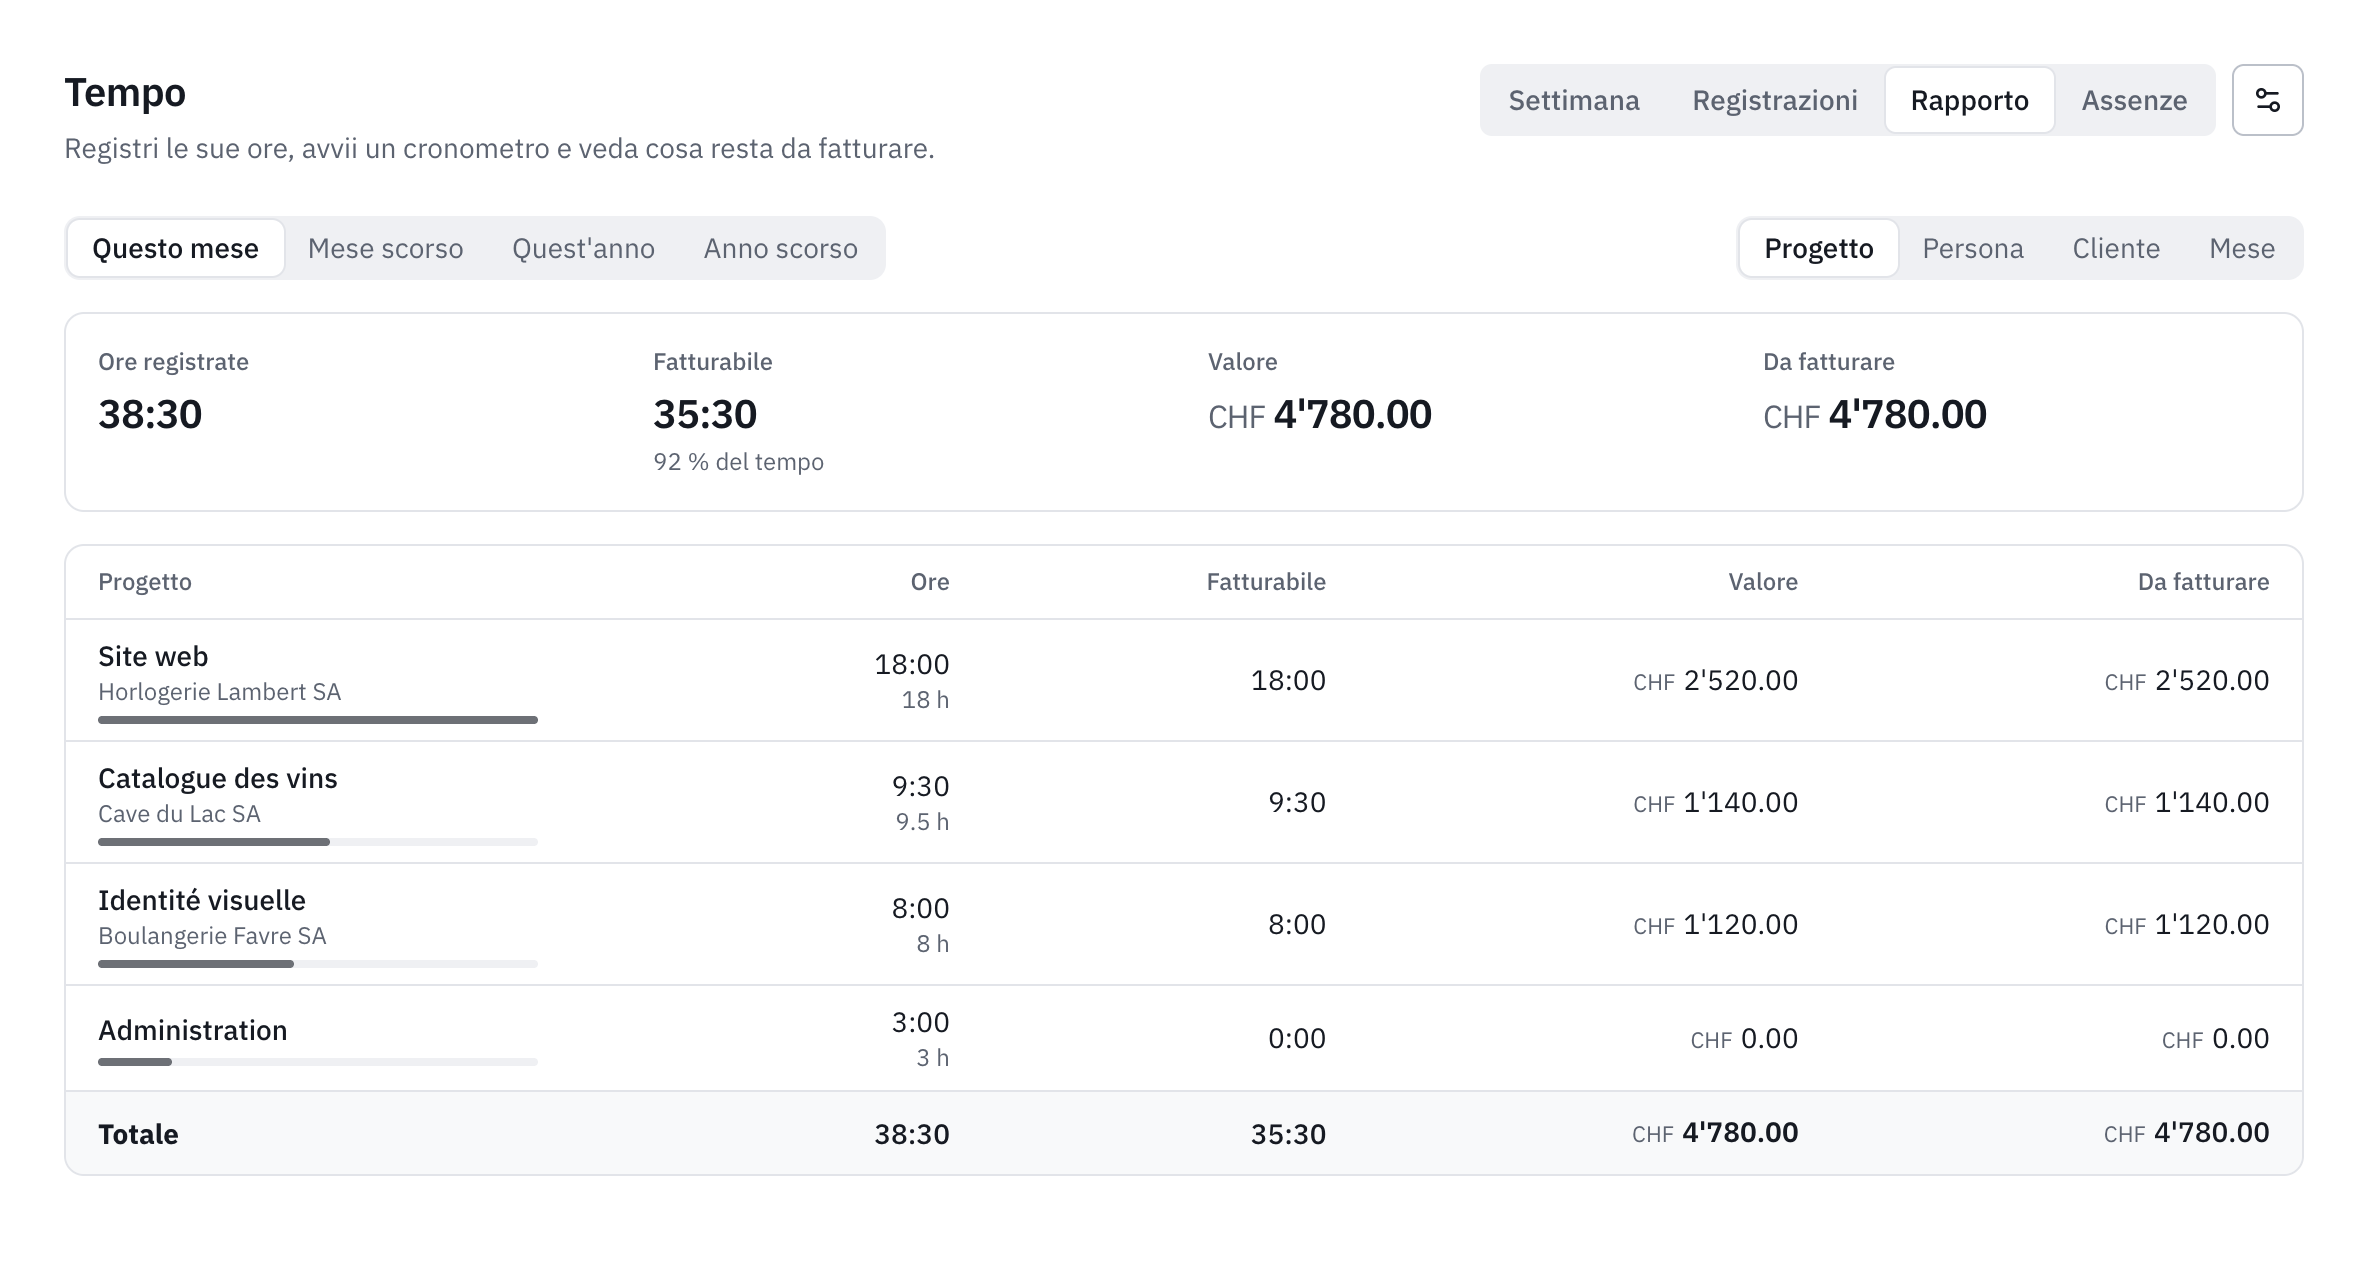Click the Ore column header
This screenshot has height=1280, width=2368.
930,582
